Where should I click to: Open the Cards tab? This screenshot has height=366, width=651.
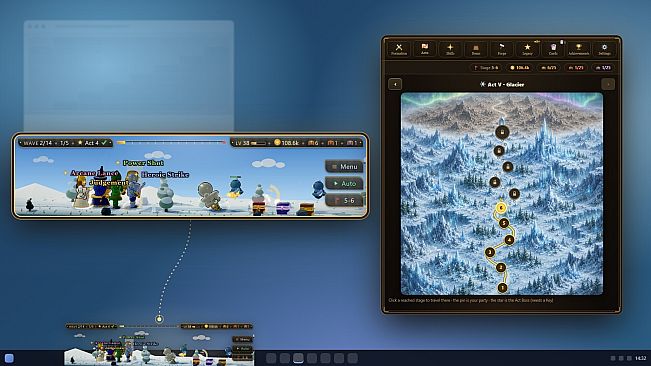tap(553, 49)
